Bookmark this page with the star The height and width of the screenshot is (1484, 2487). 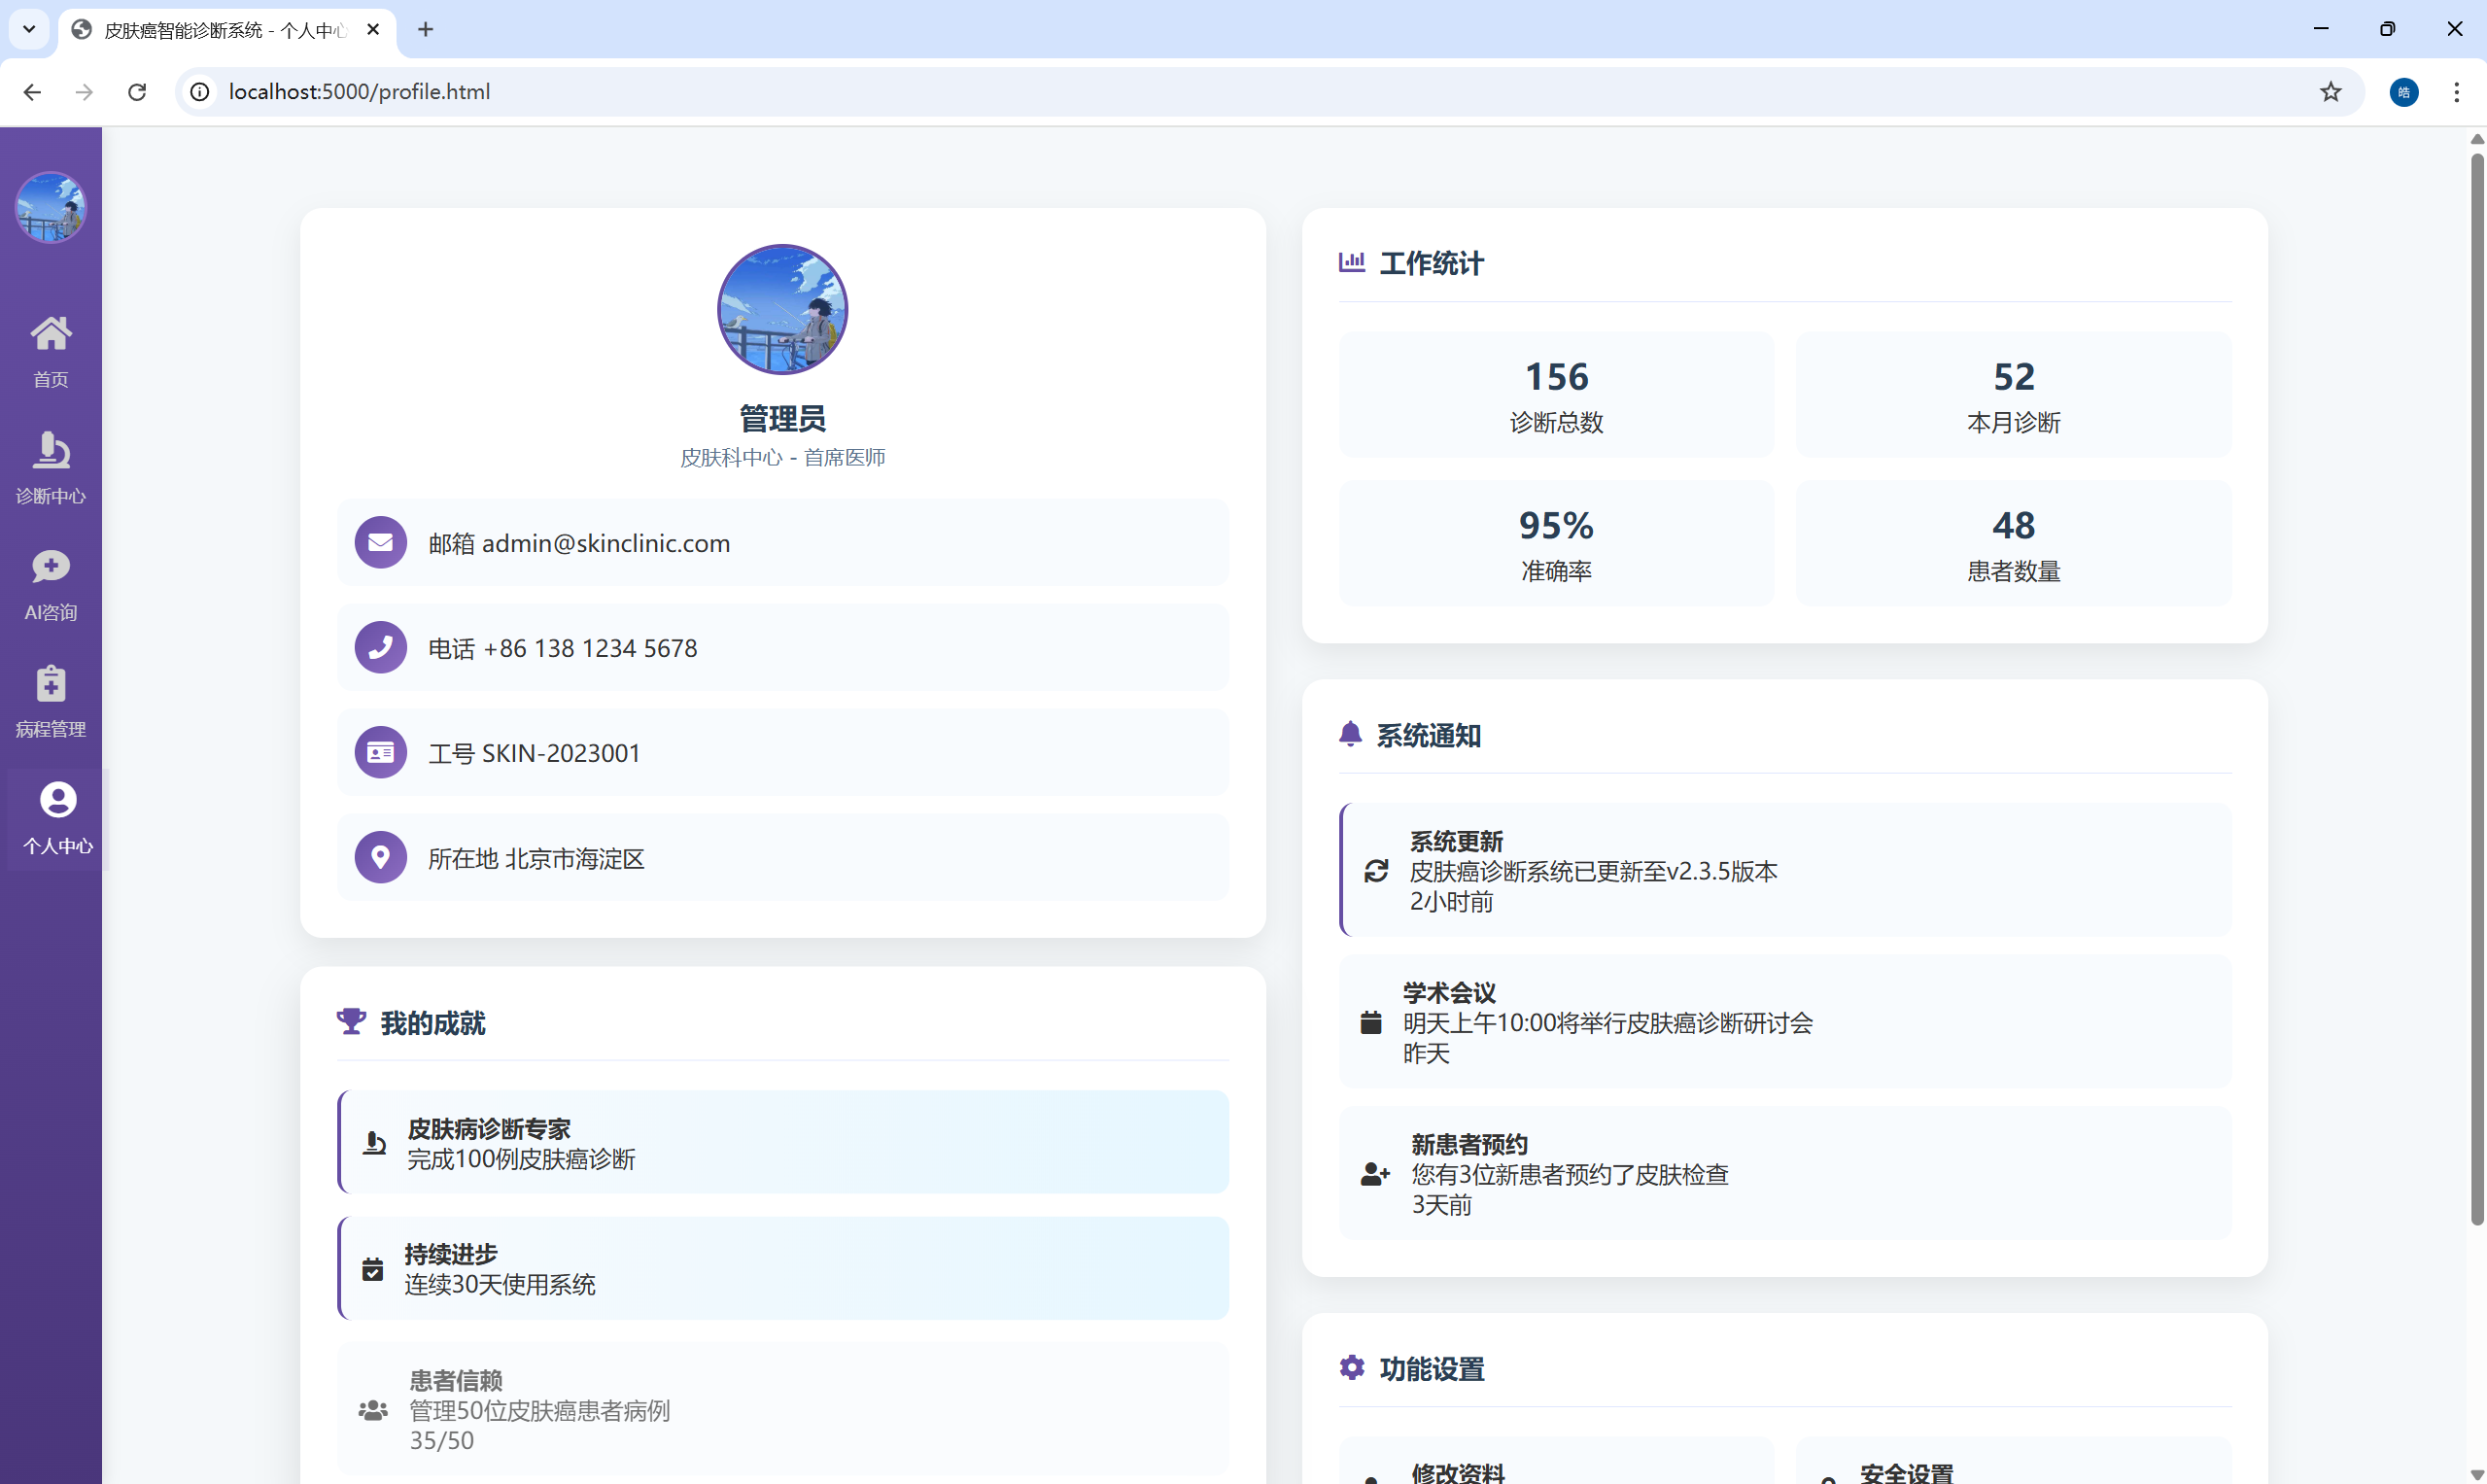point(2331,92)
